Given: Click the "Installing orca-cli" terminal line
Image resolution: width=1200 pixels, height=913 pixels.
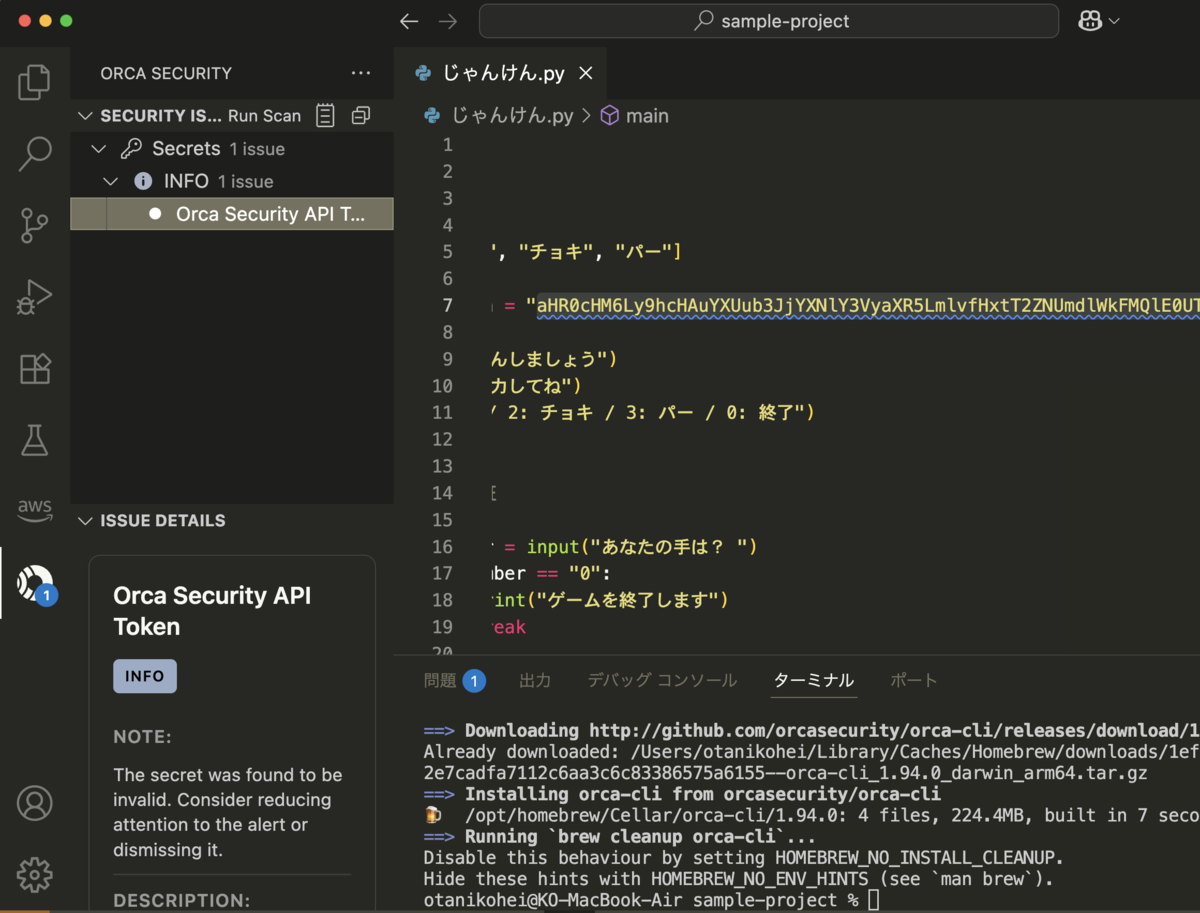Looking at the screenshot, I should [682, 794].
